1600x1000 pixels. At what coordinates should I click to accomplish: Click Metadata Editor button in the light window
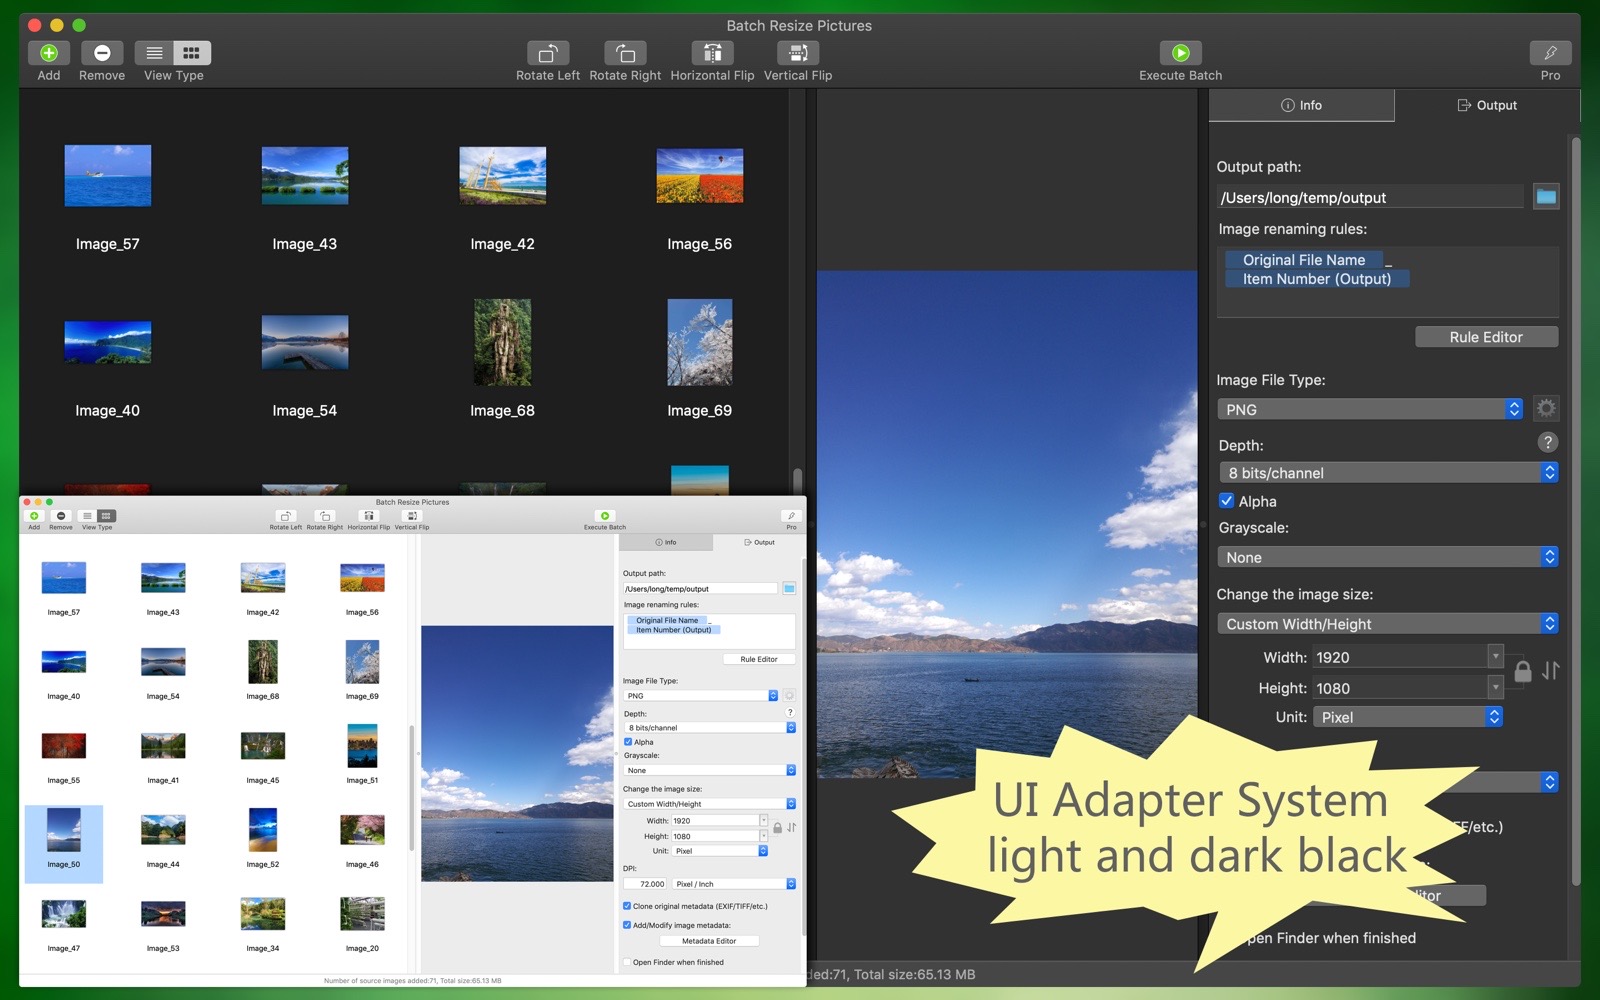(x=709, y=941)
